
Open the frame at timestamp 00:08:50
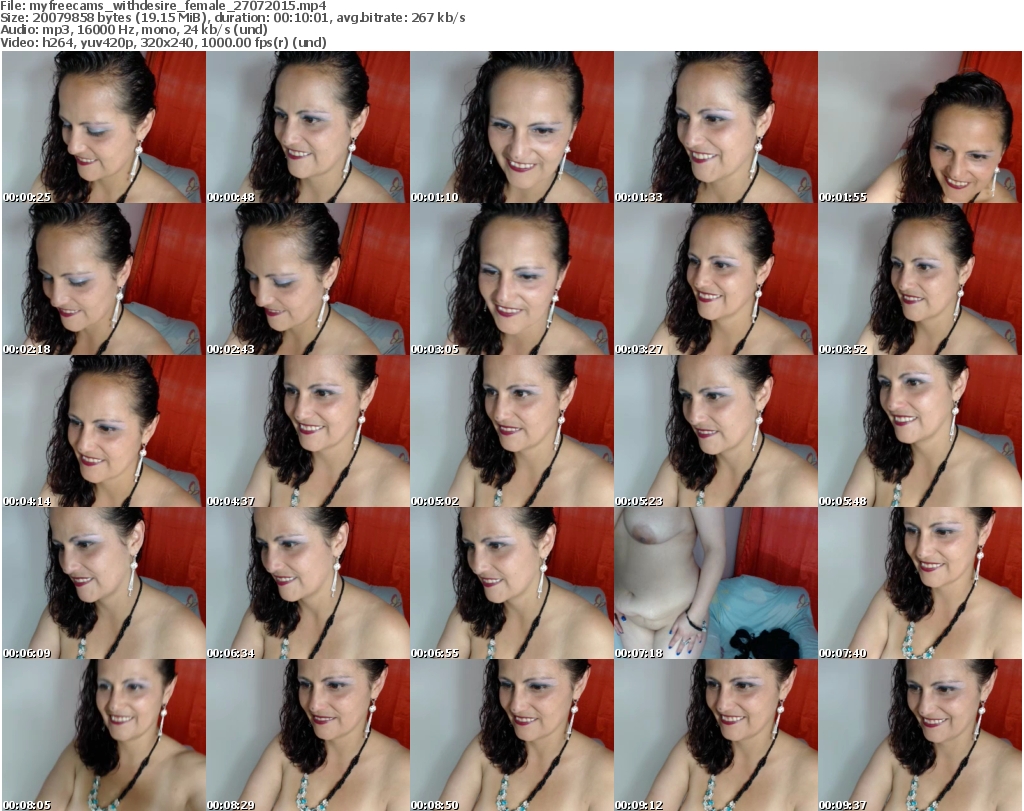512,735
